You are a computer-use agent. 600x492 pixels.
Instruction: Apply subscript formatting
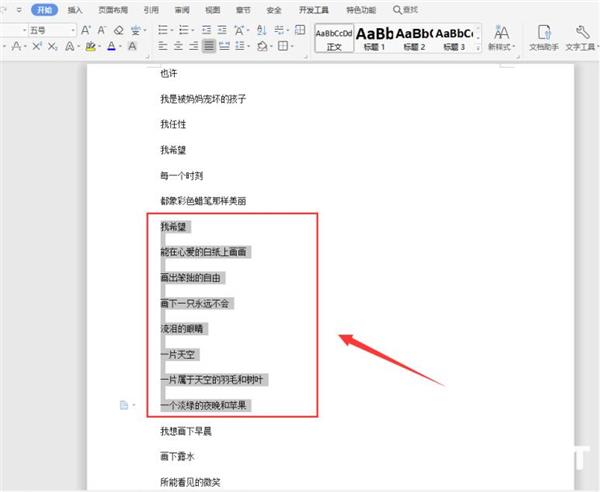click(53, 46)
